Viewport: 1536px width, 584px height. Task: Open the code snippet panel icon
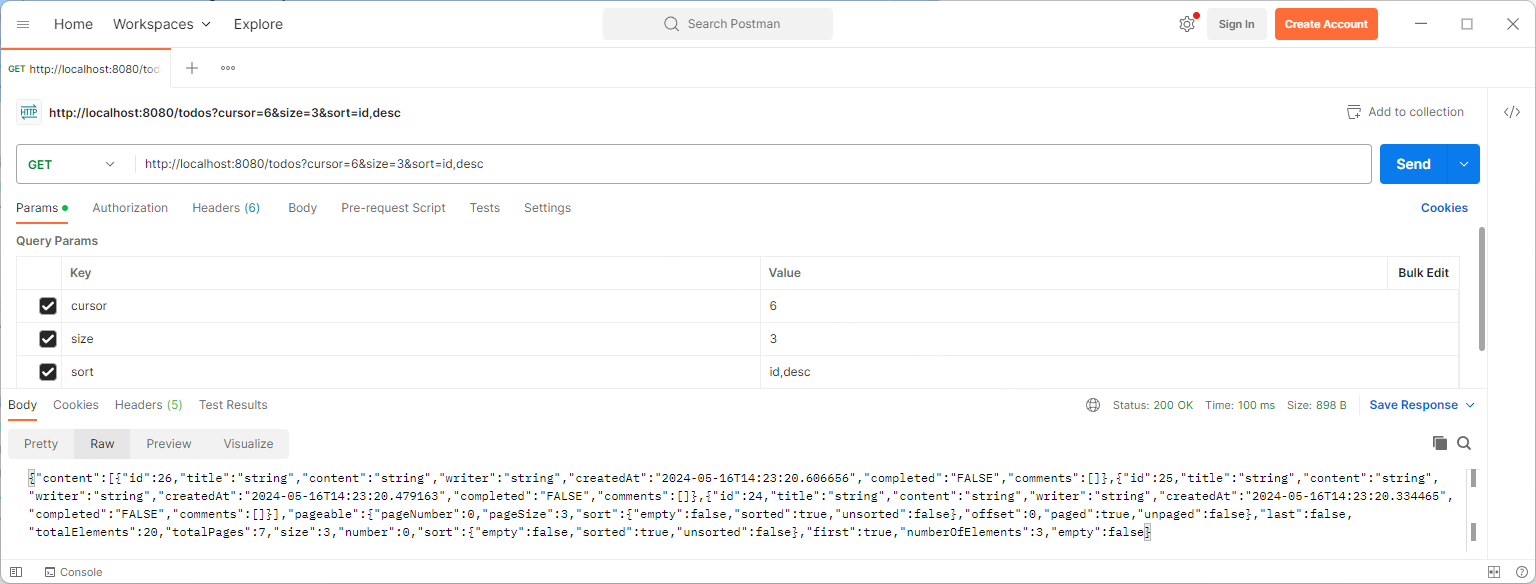[1512, 112]
